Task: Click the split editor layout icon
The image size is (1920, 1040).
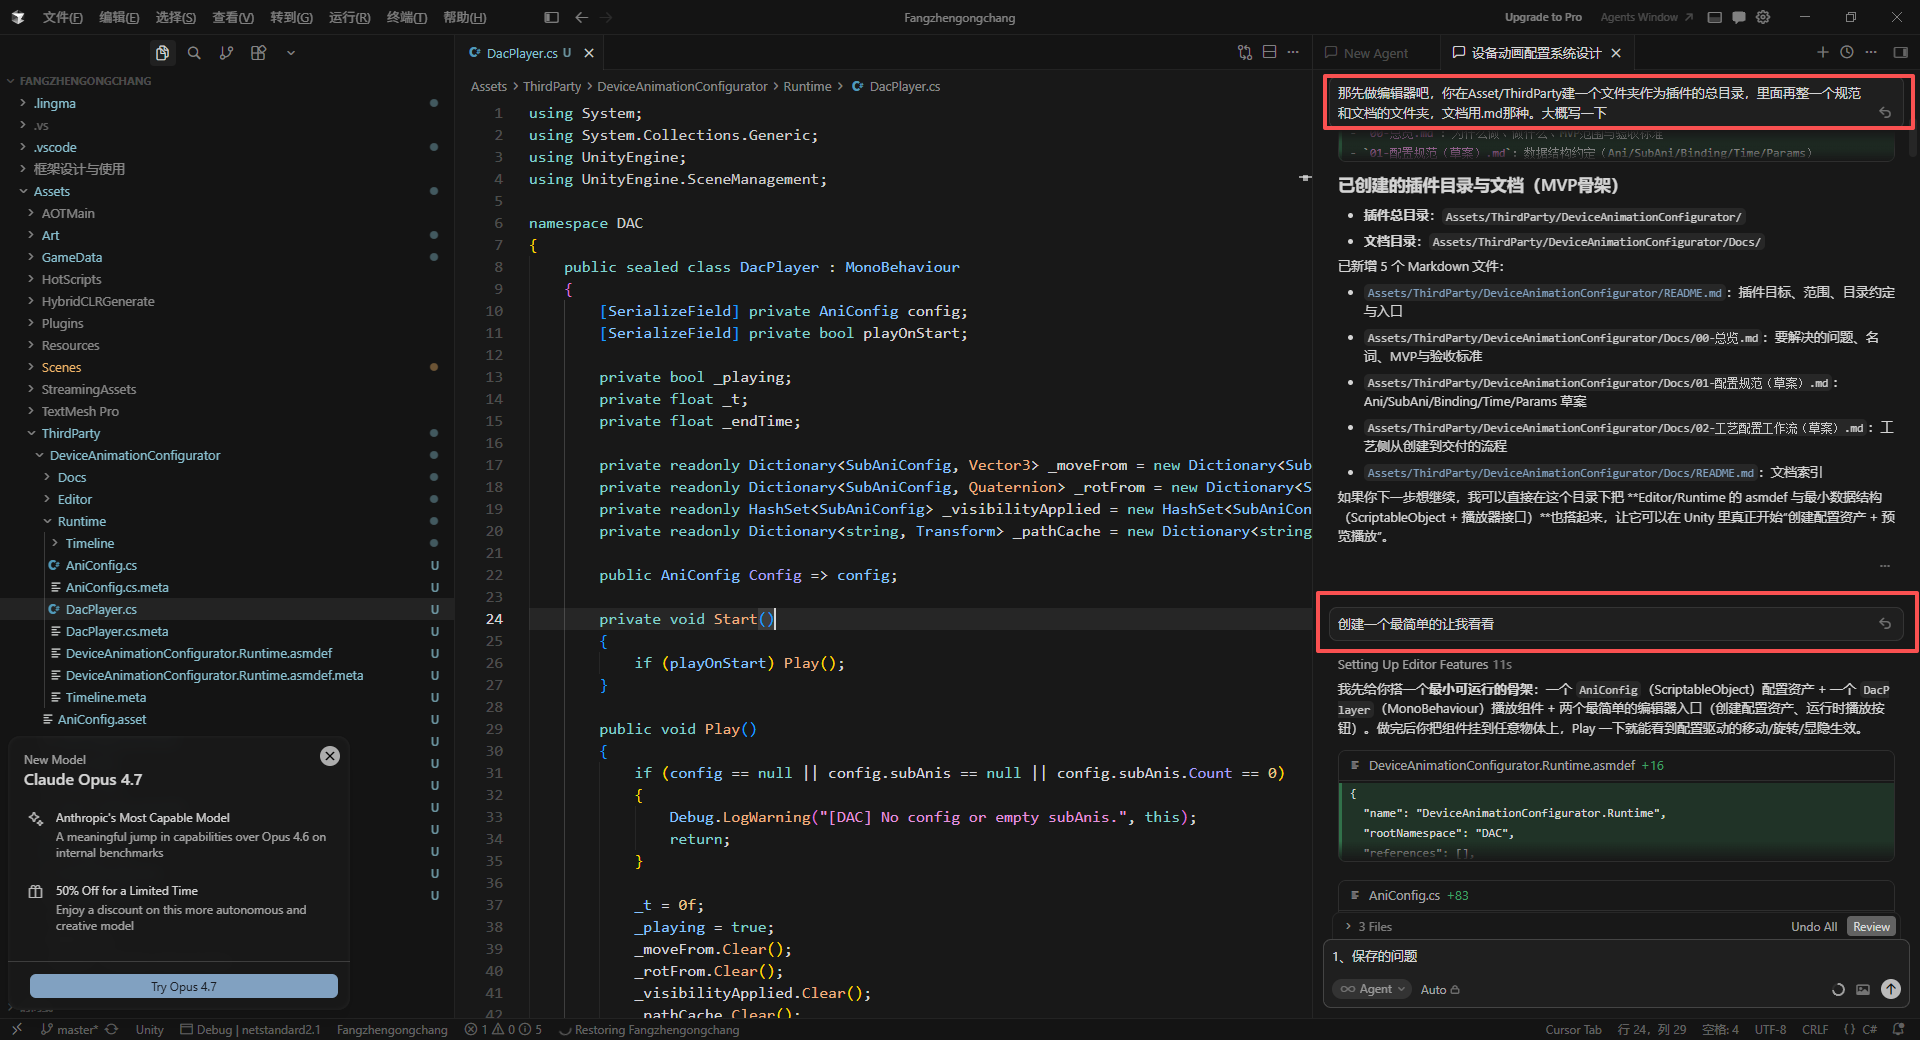Action: click(x=1269, y=52)
